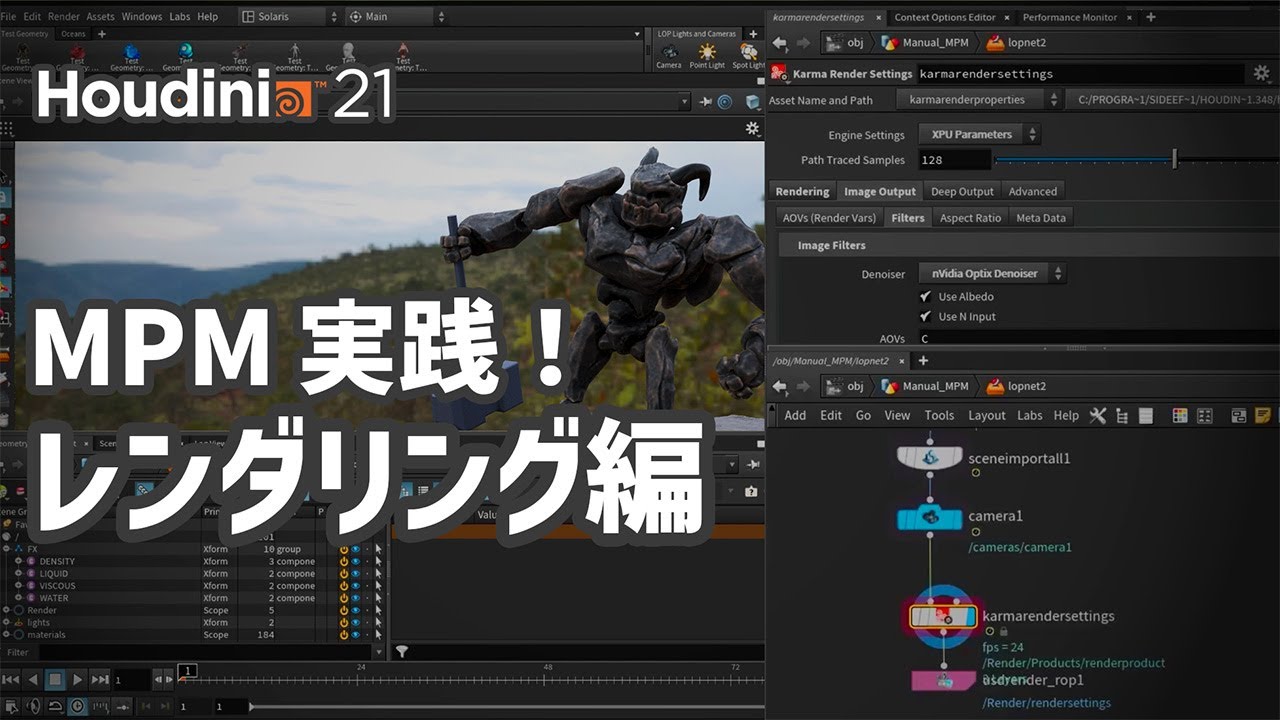Click the Path Traced Samples value field
The height and width of the screenshot is (720, 1280).
click(x=954, y=160)
